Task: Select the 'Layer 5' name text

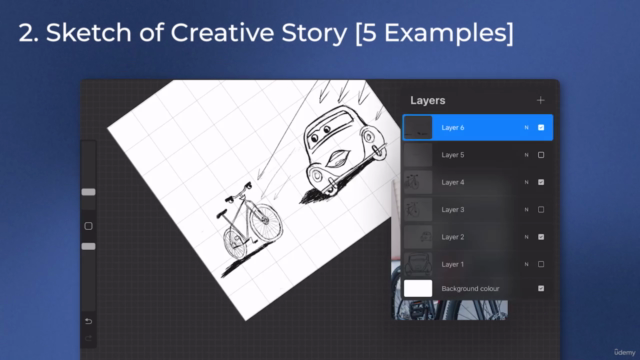Action: [x=453, y=155]
